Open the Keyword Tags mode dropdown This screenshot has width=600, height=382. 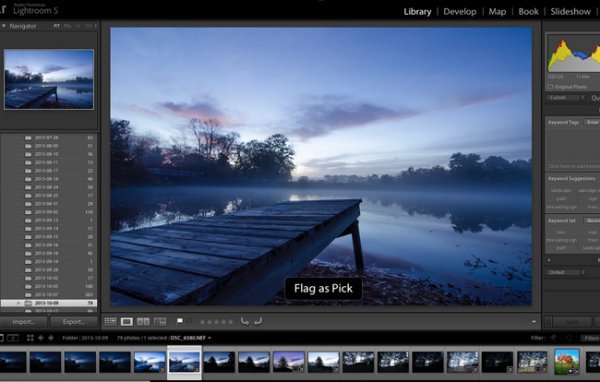pos(592,122)
